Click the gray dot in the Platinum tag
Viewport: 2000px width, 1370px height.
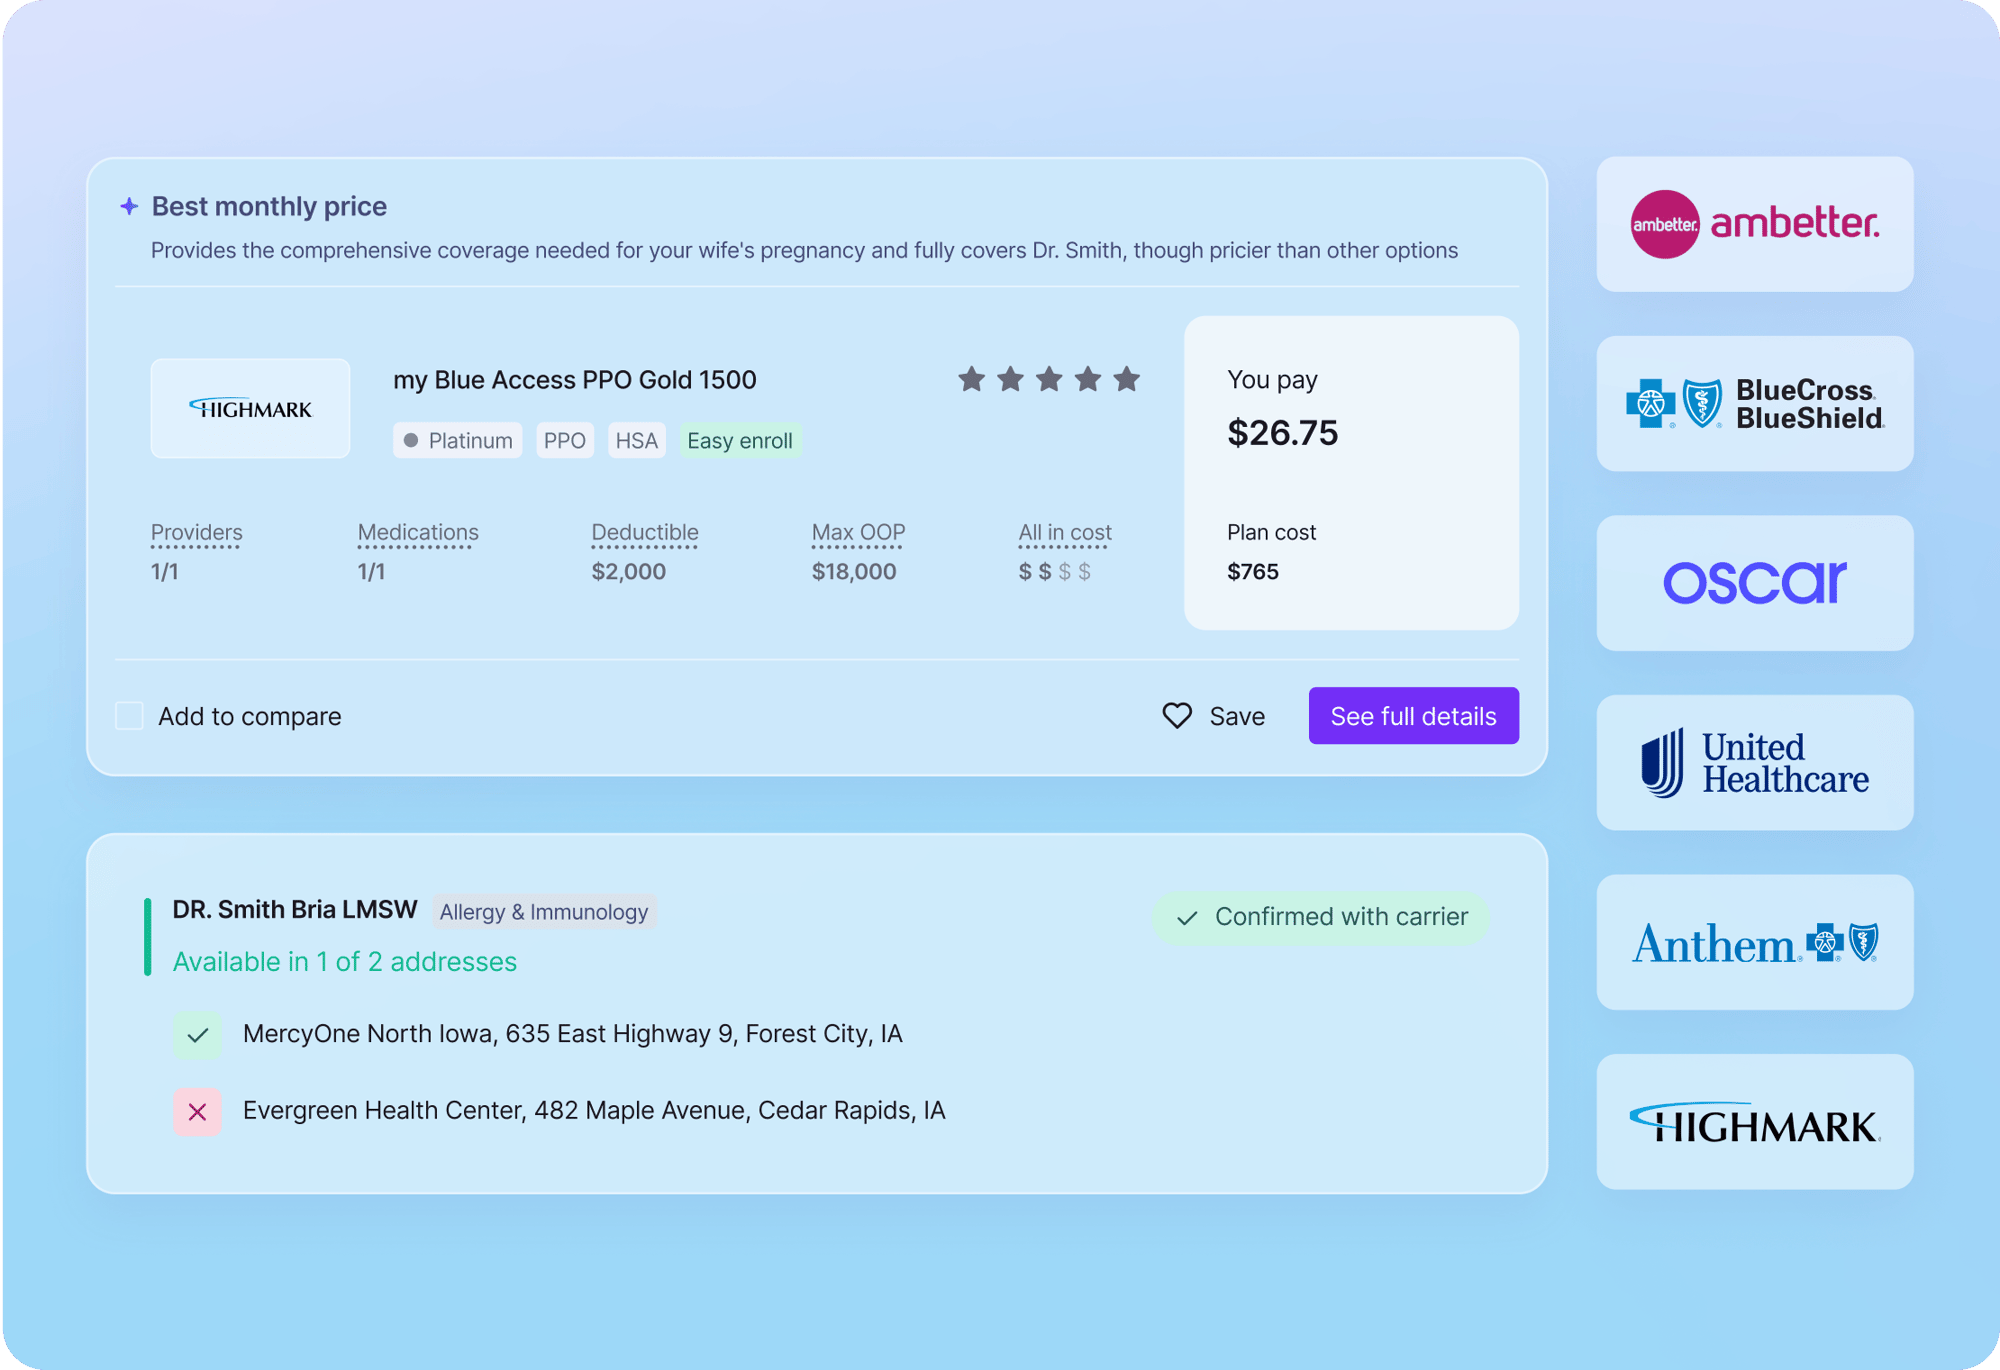pyautogui.click(x=411, y=441)
